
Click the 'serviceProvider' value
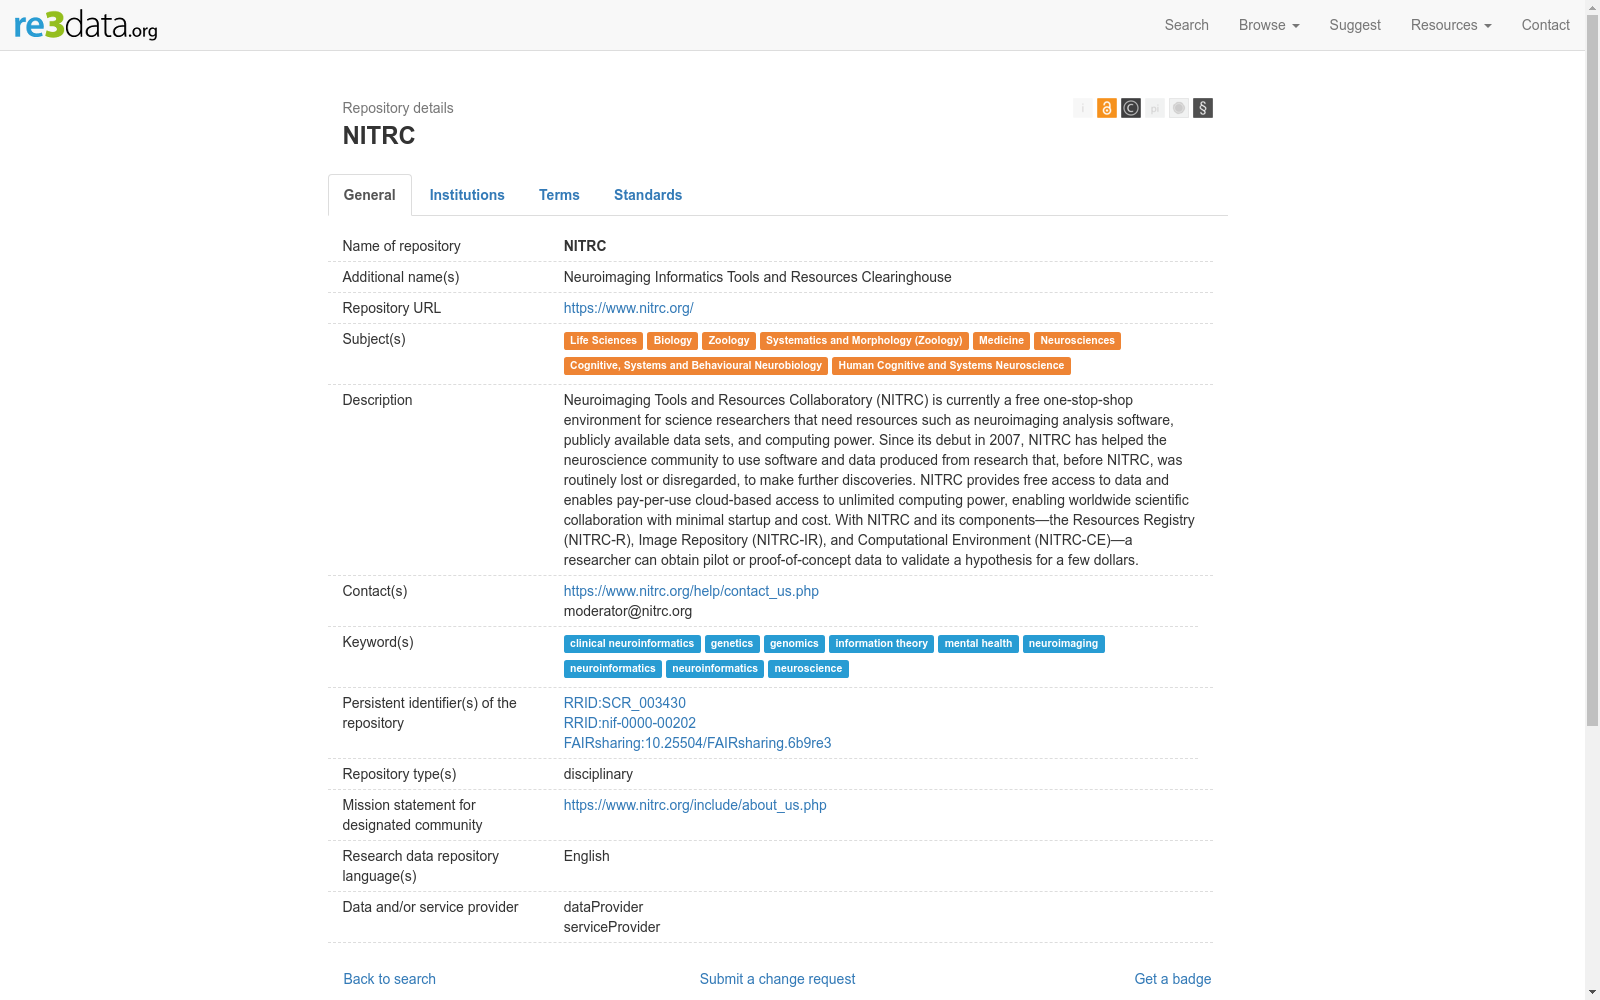point(612,927)
